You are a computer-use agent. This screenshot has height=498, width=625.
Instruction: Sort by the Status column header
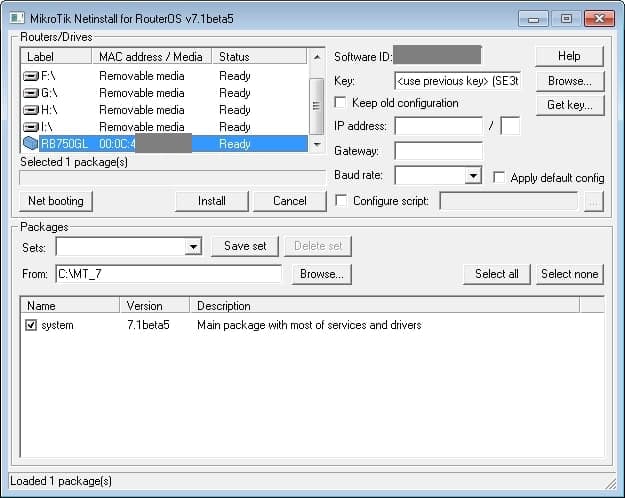[259, 57]
